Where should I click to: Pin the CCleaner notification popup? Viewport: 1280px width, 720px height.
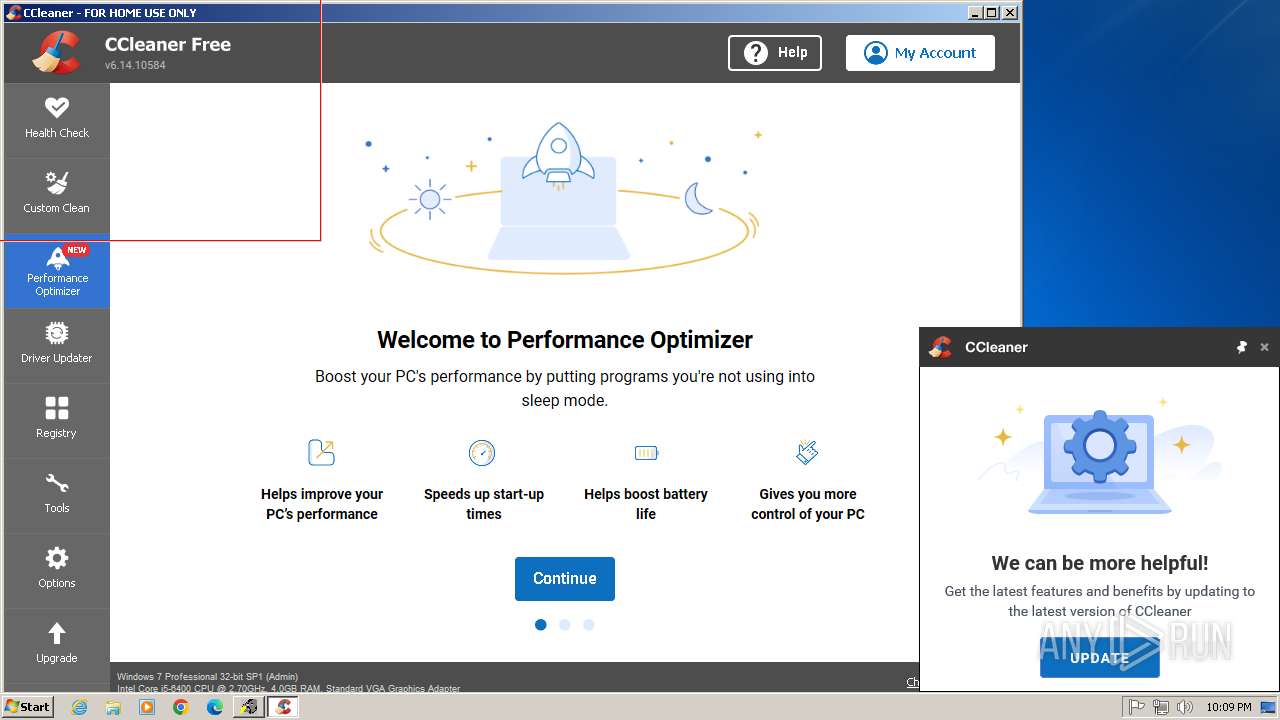[1242, 347]
